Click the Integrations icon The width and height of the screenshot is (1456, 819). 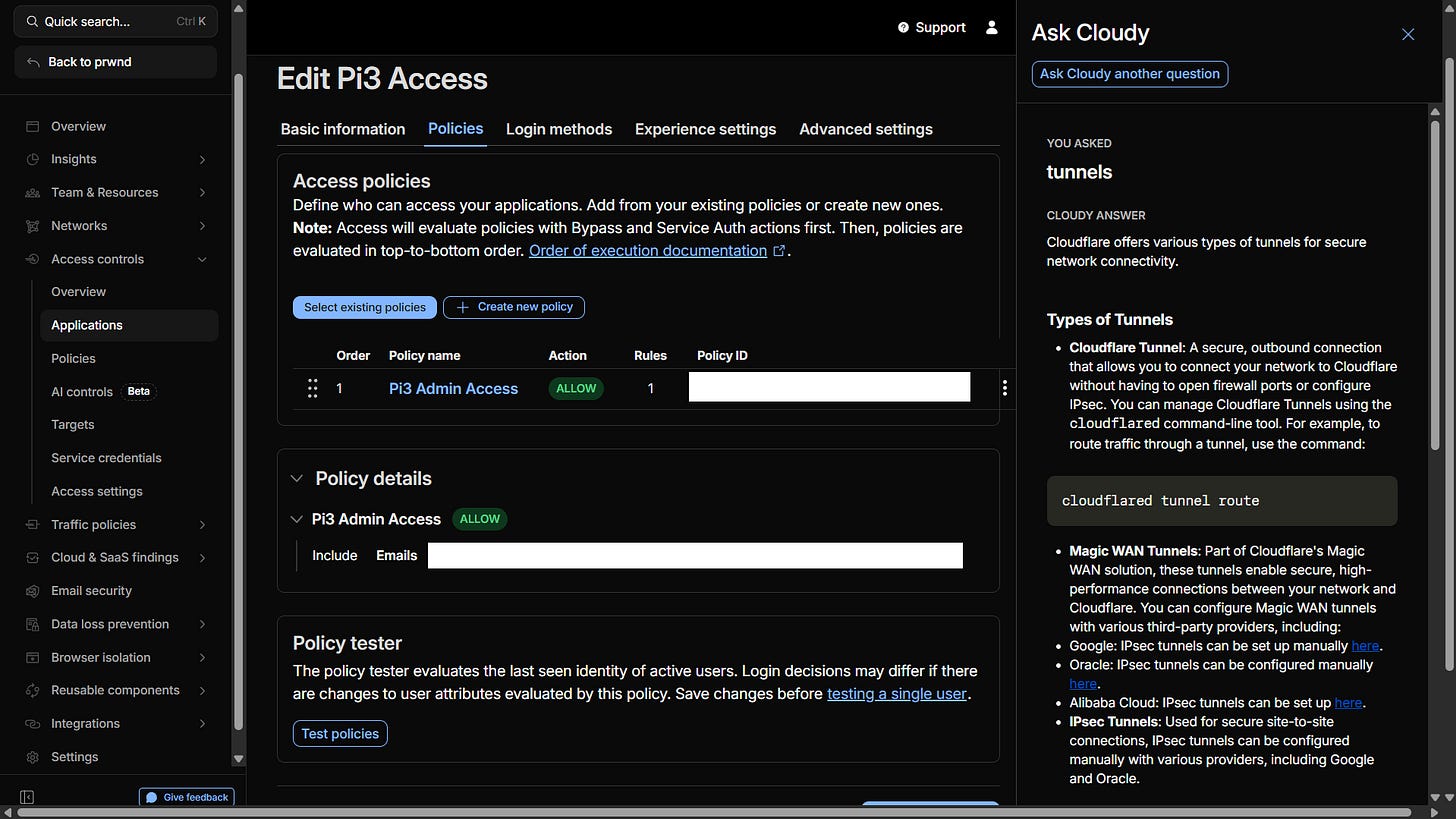tap(32, 723)
